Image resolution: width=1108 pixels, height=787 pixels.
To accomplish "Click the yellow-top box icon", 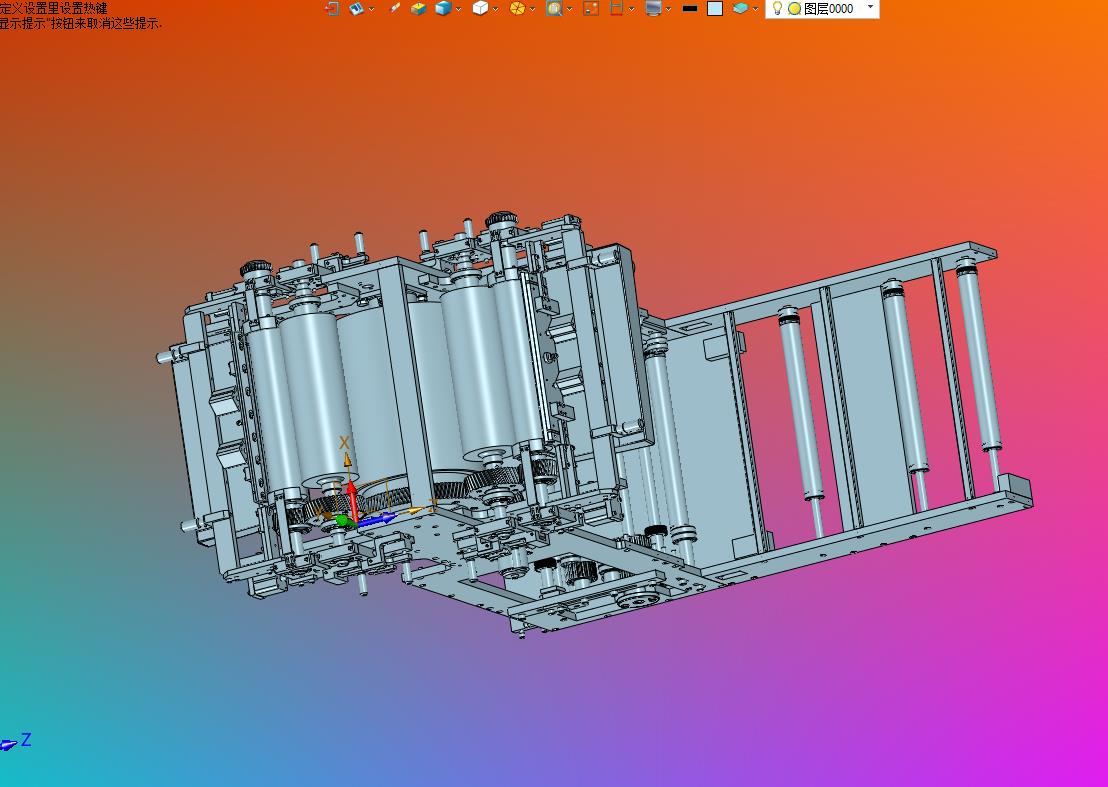I will coord(419,8).
